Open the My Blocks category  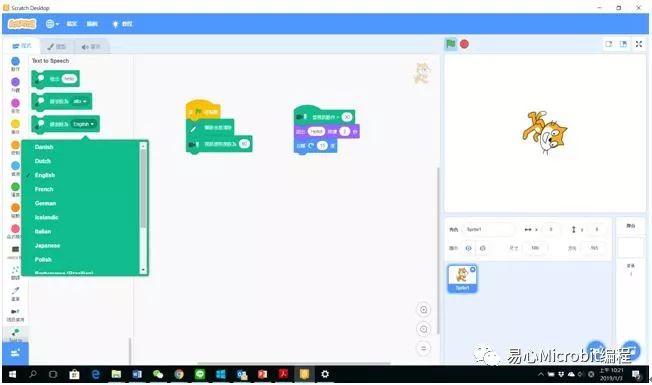point(15,231)
